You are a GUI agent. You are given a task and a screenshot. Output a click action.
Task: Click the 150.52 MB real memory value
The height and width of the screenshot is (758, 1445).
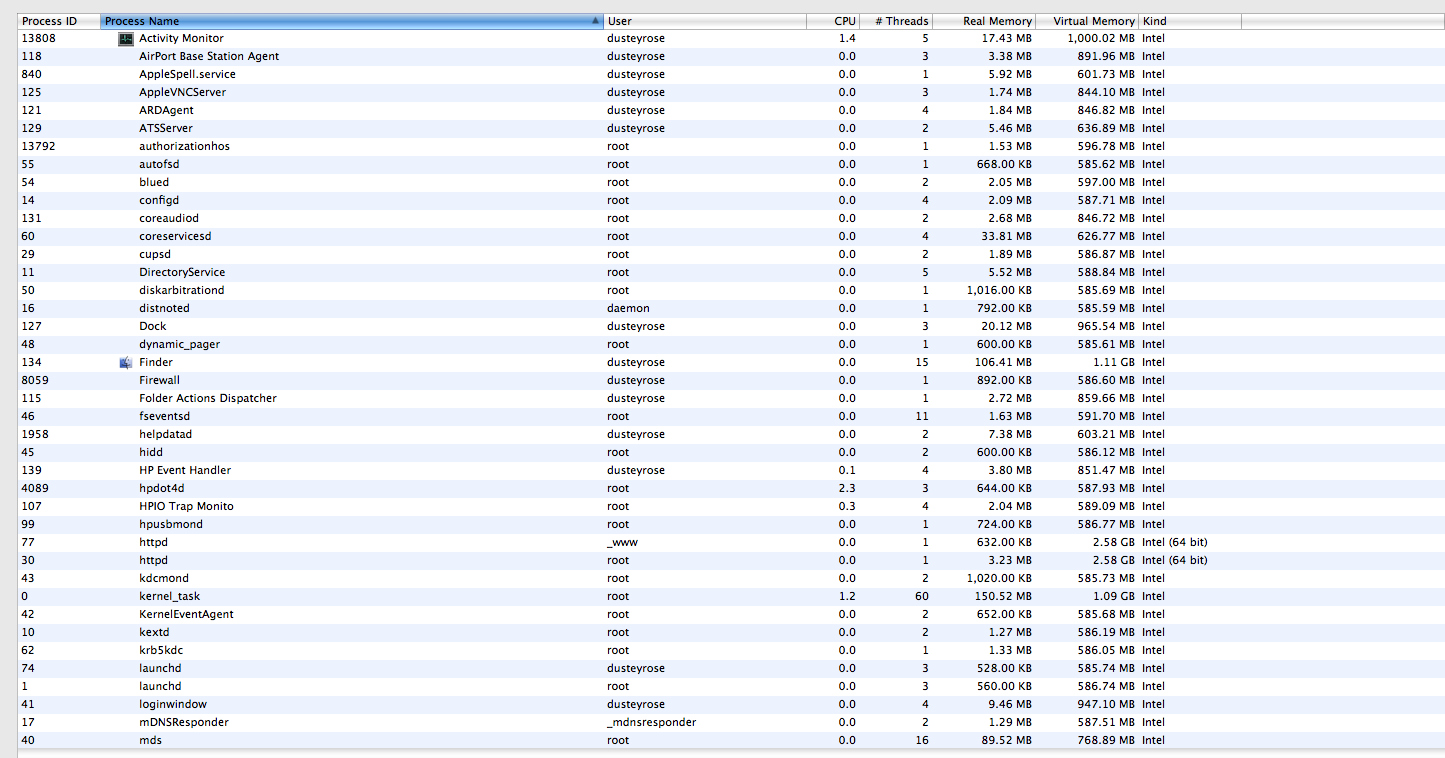pos(1001,596)
